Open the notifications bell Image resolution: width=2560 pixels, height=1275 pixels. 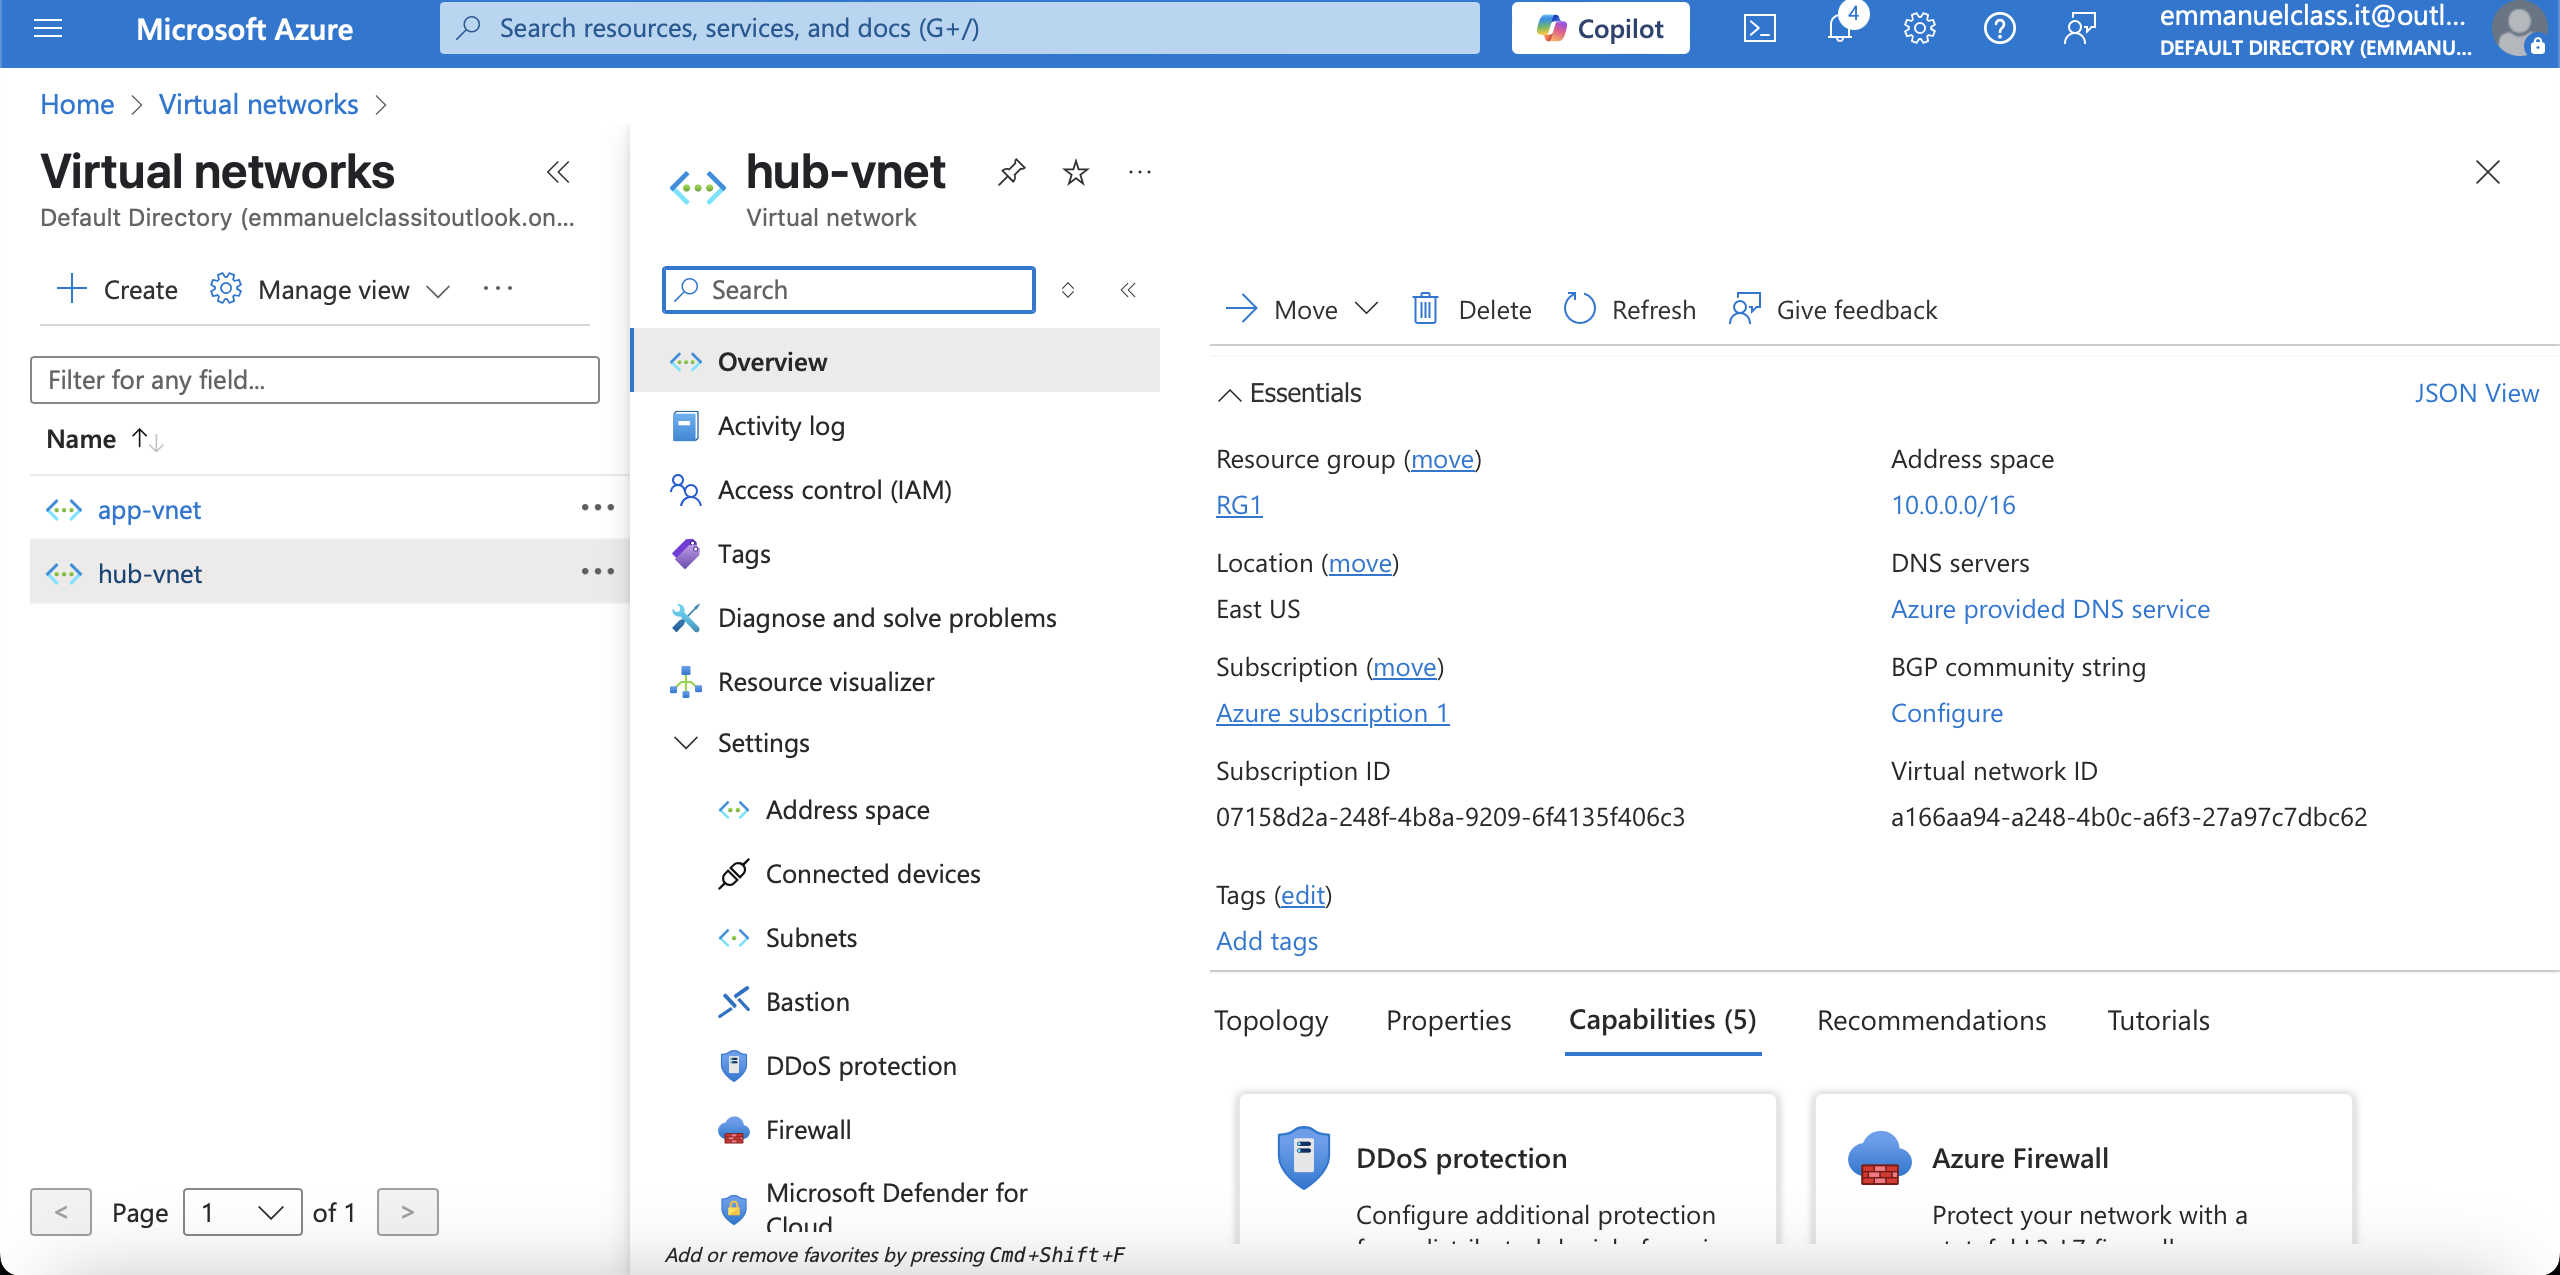1839,29
